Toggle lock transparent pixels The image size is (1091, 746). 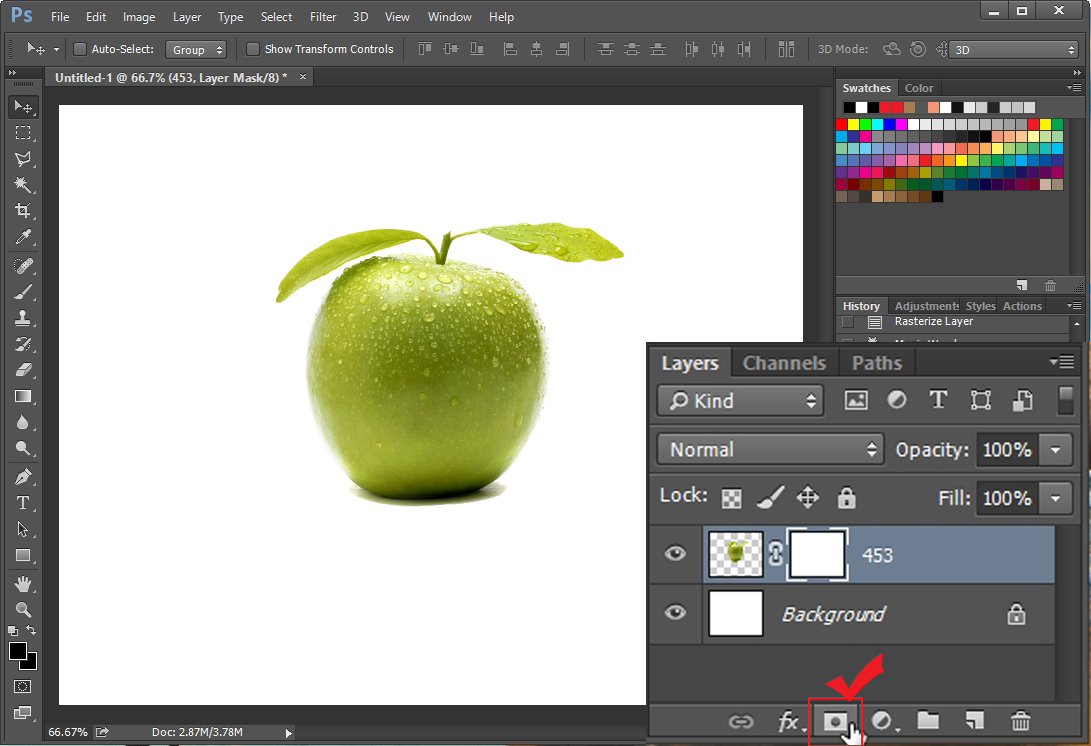click(731, 498)
